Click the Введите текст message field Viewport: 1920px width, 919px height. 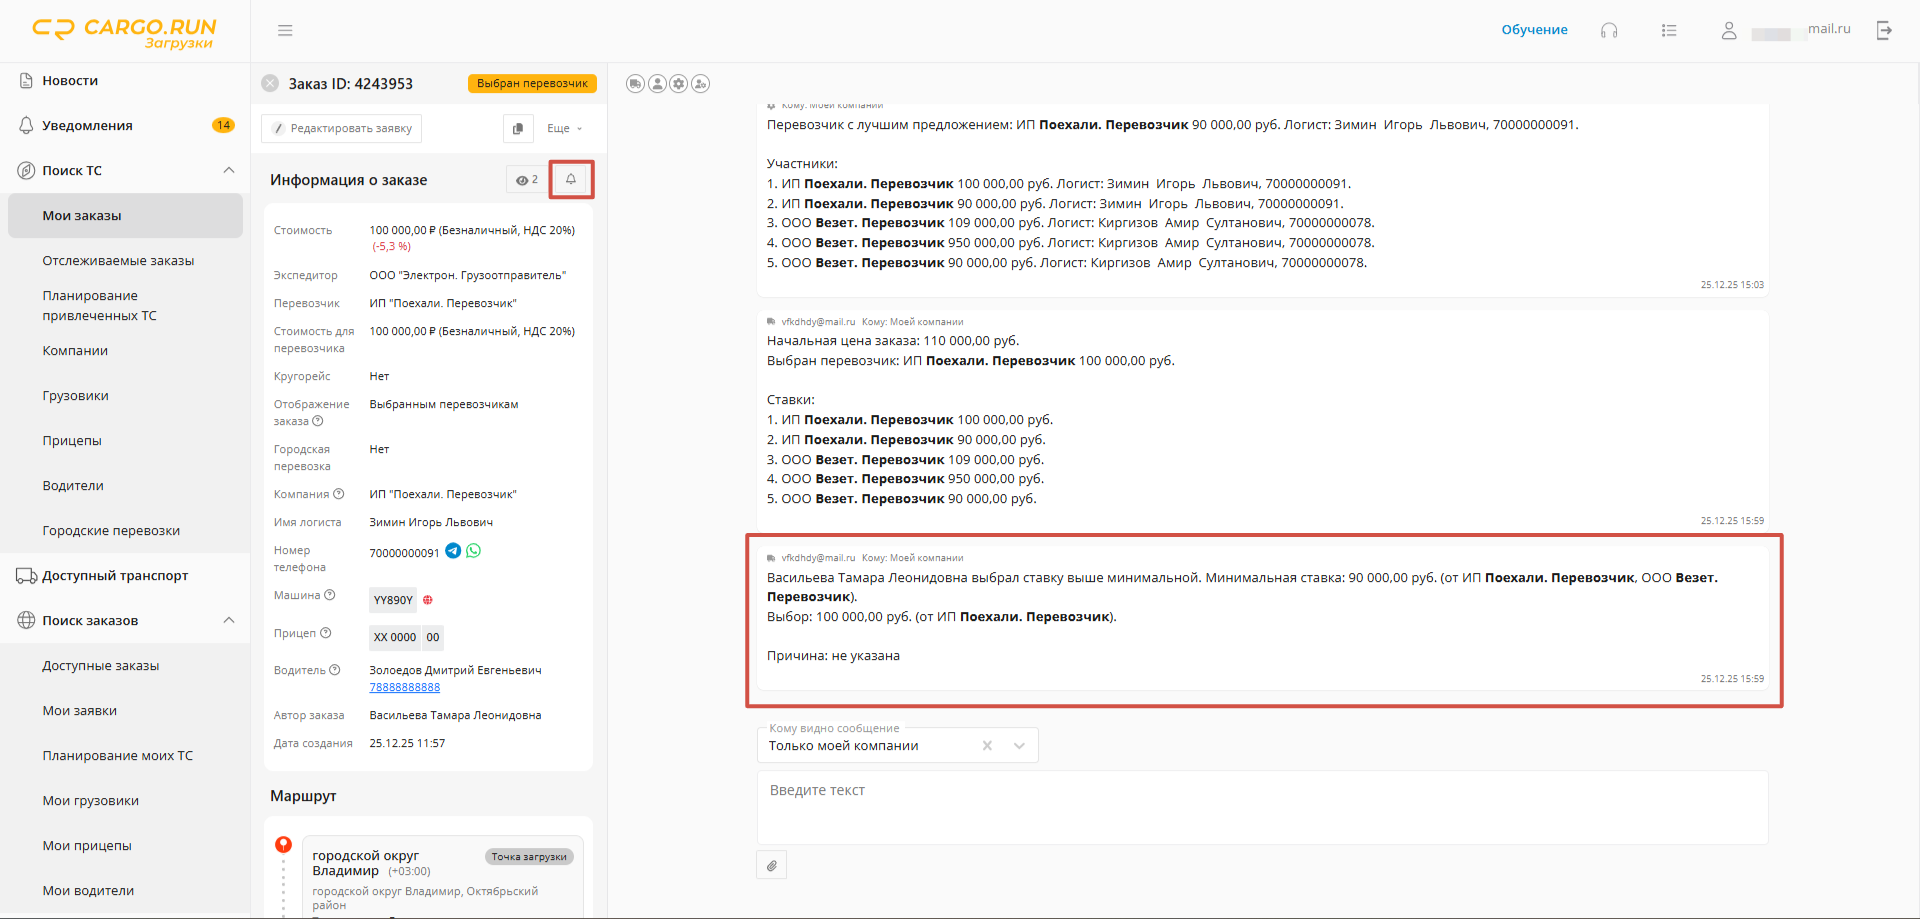coord(1262,807)
